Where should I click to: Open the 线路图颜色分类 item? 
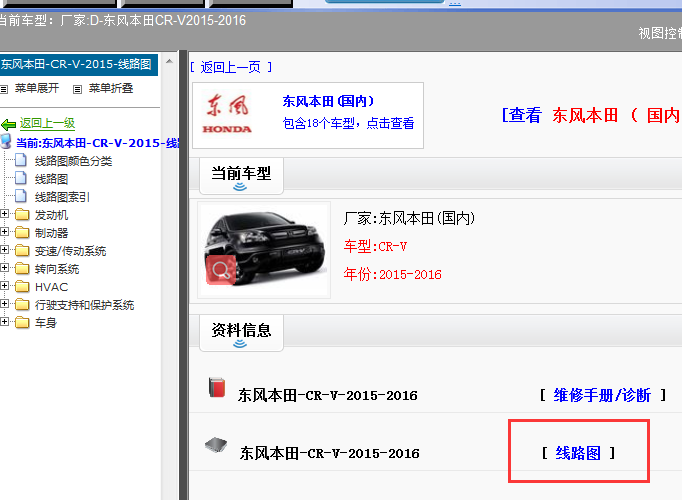click(74, 161)
